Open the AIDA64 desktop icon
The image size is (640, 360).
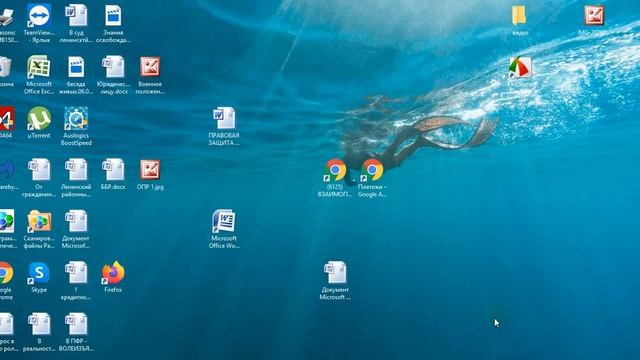[7, 119]
